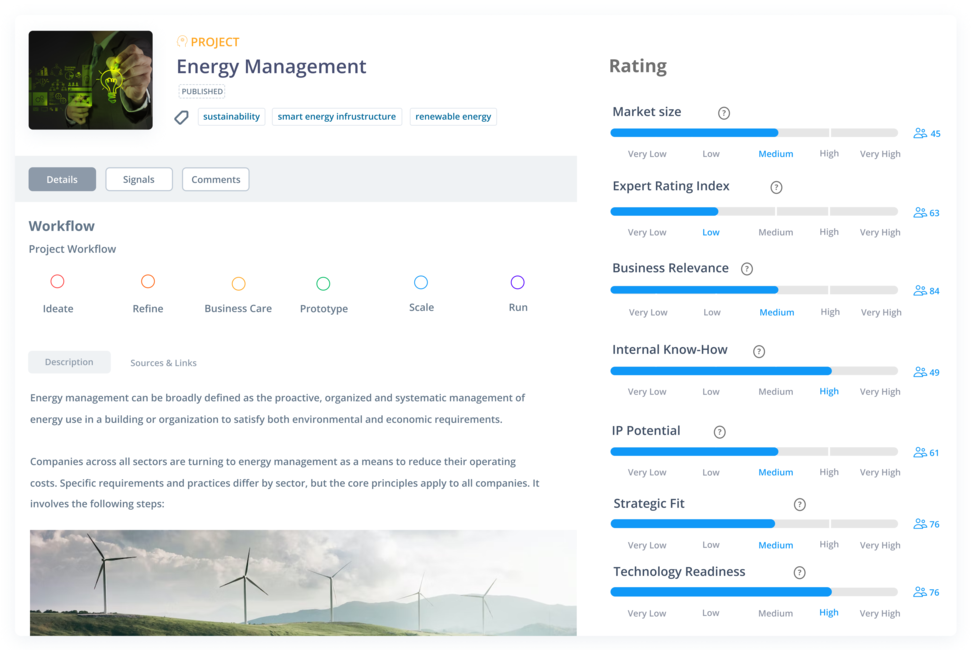Click the tag icon beside sustainability

coord(181,117)
